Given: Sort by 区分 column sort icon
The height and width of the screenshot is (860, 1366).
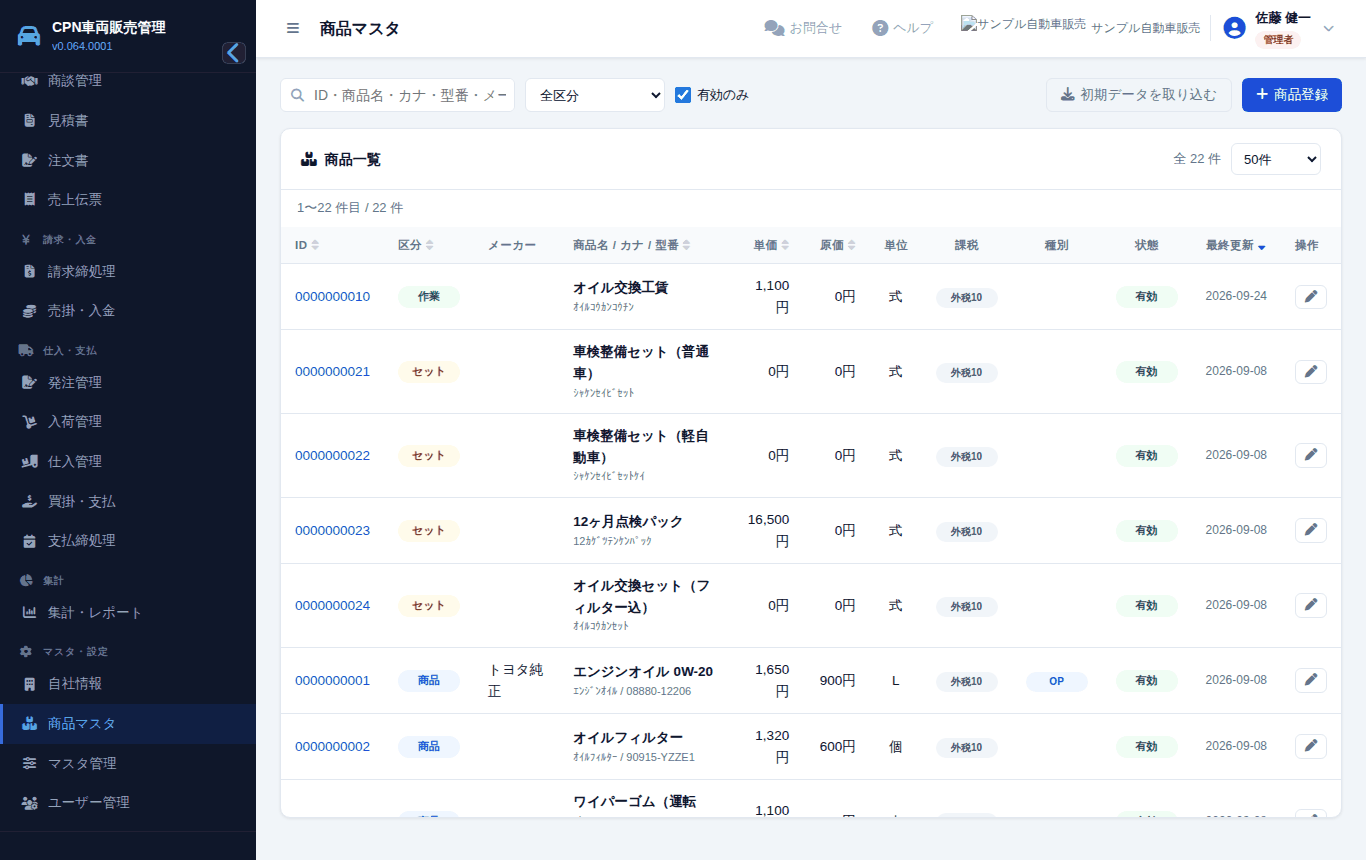Looking at the screenshot, I should tap(429, 245).
